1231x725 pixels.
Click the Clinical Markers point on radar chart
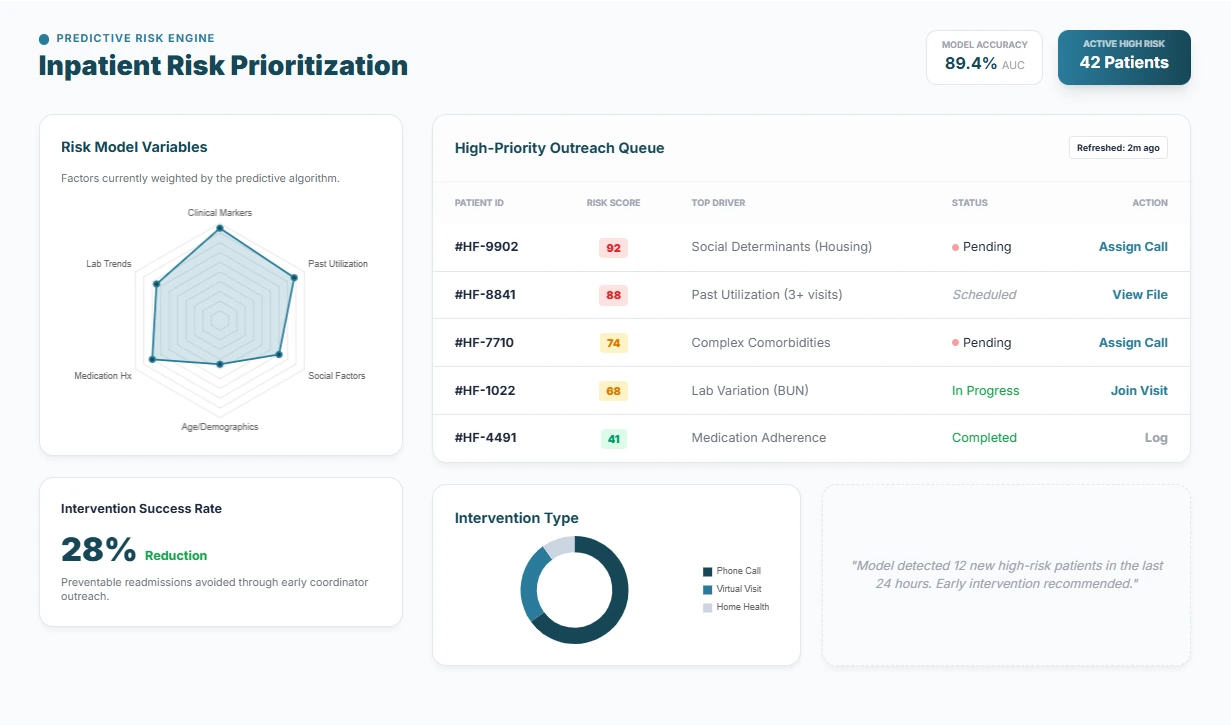tap(219, 229)
